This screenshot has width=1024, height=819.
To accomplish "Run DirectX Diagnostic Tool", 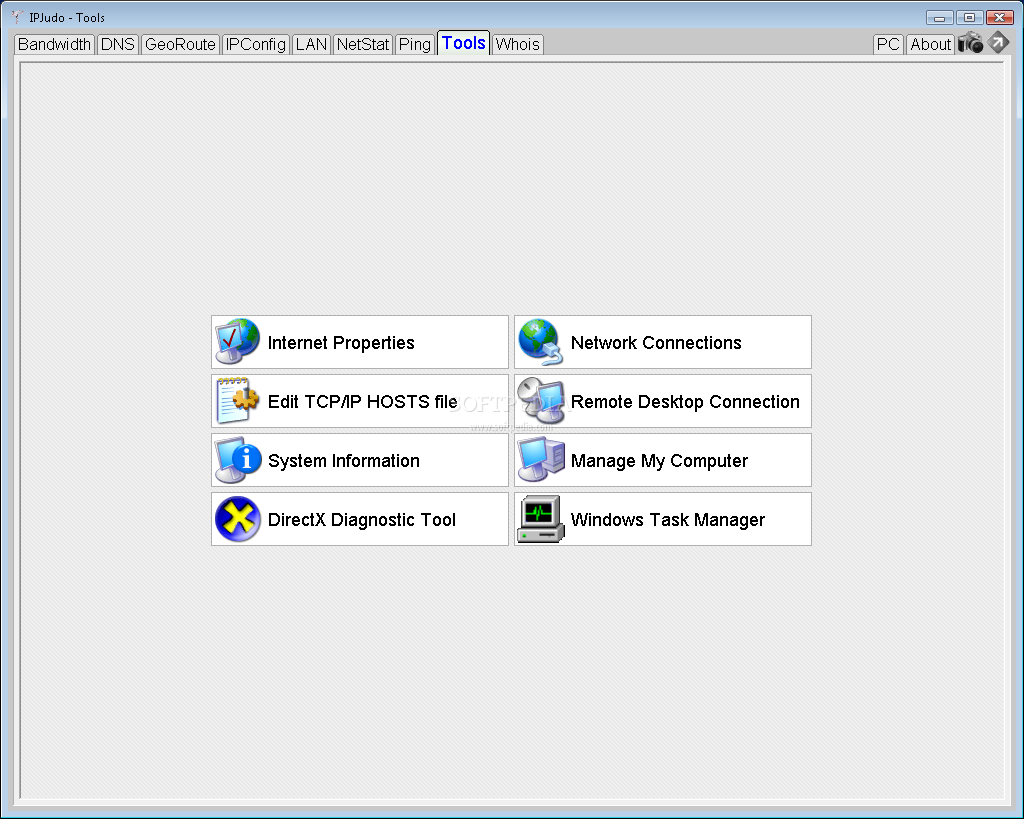I will [x=360, y=519].
